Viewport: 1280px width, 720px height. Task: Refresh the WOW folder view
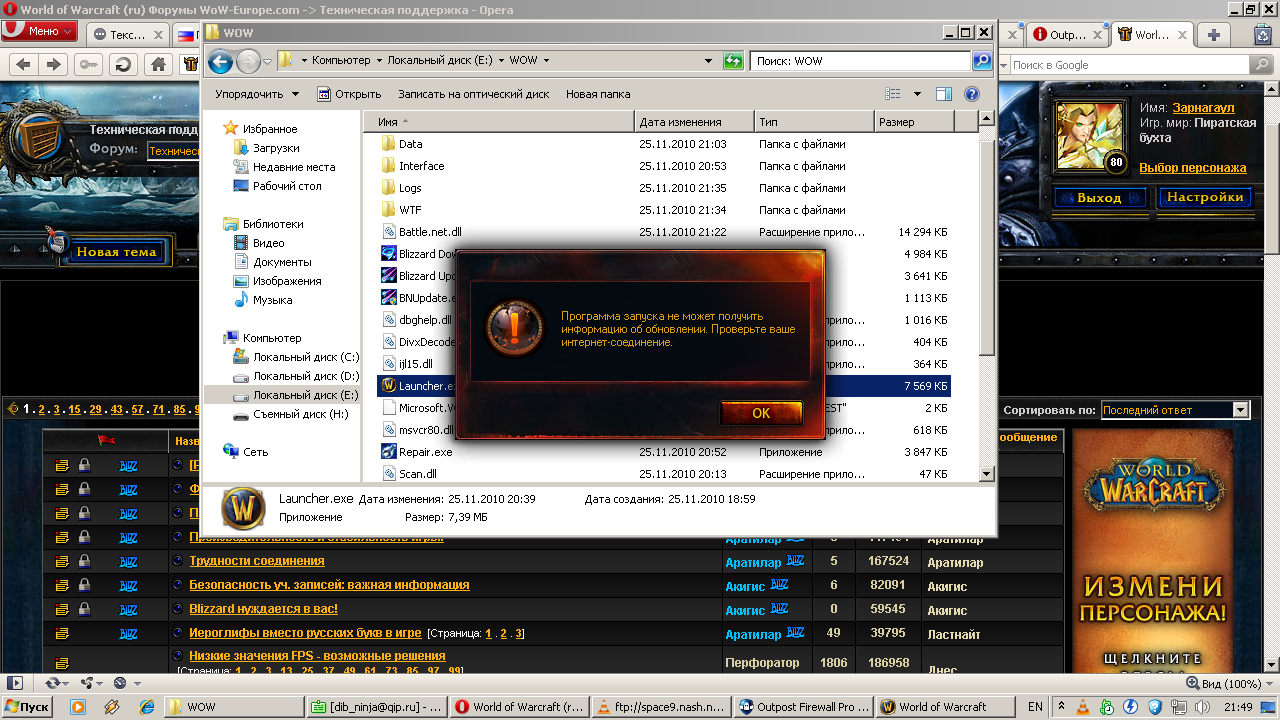(x=734, y=61)
